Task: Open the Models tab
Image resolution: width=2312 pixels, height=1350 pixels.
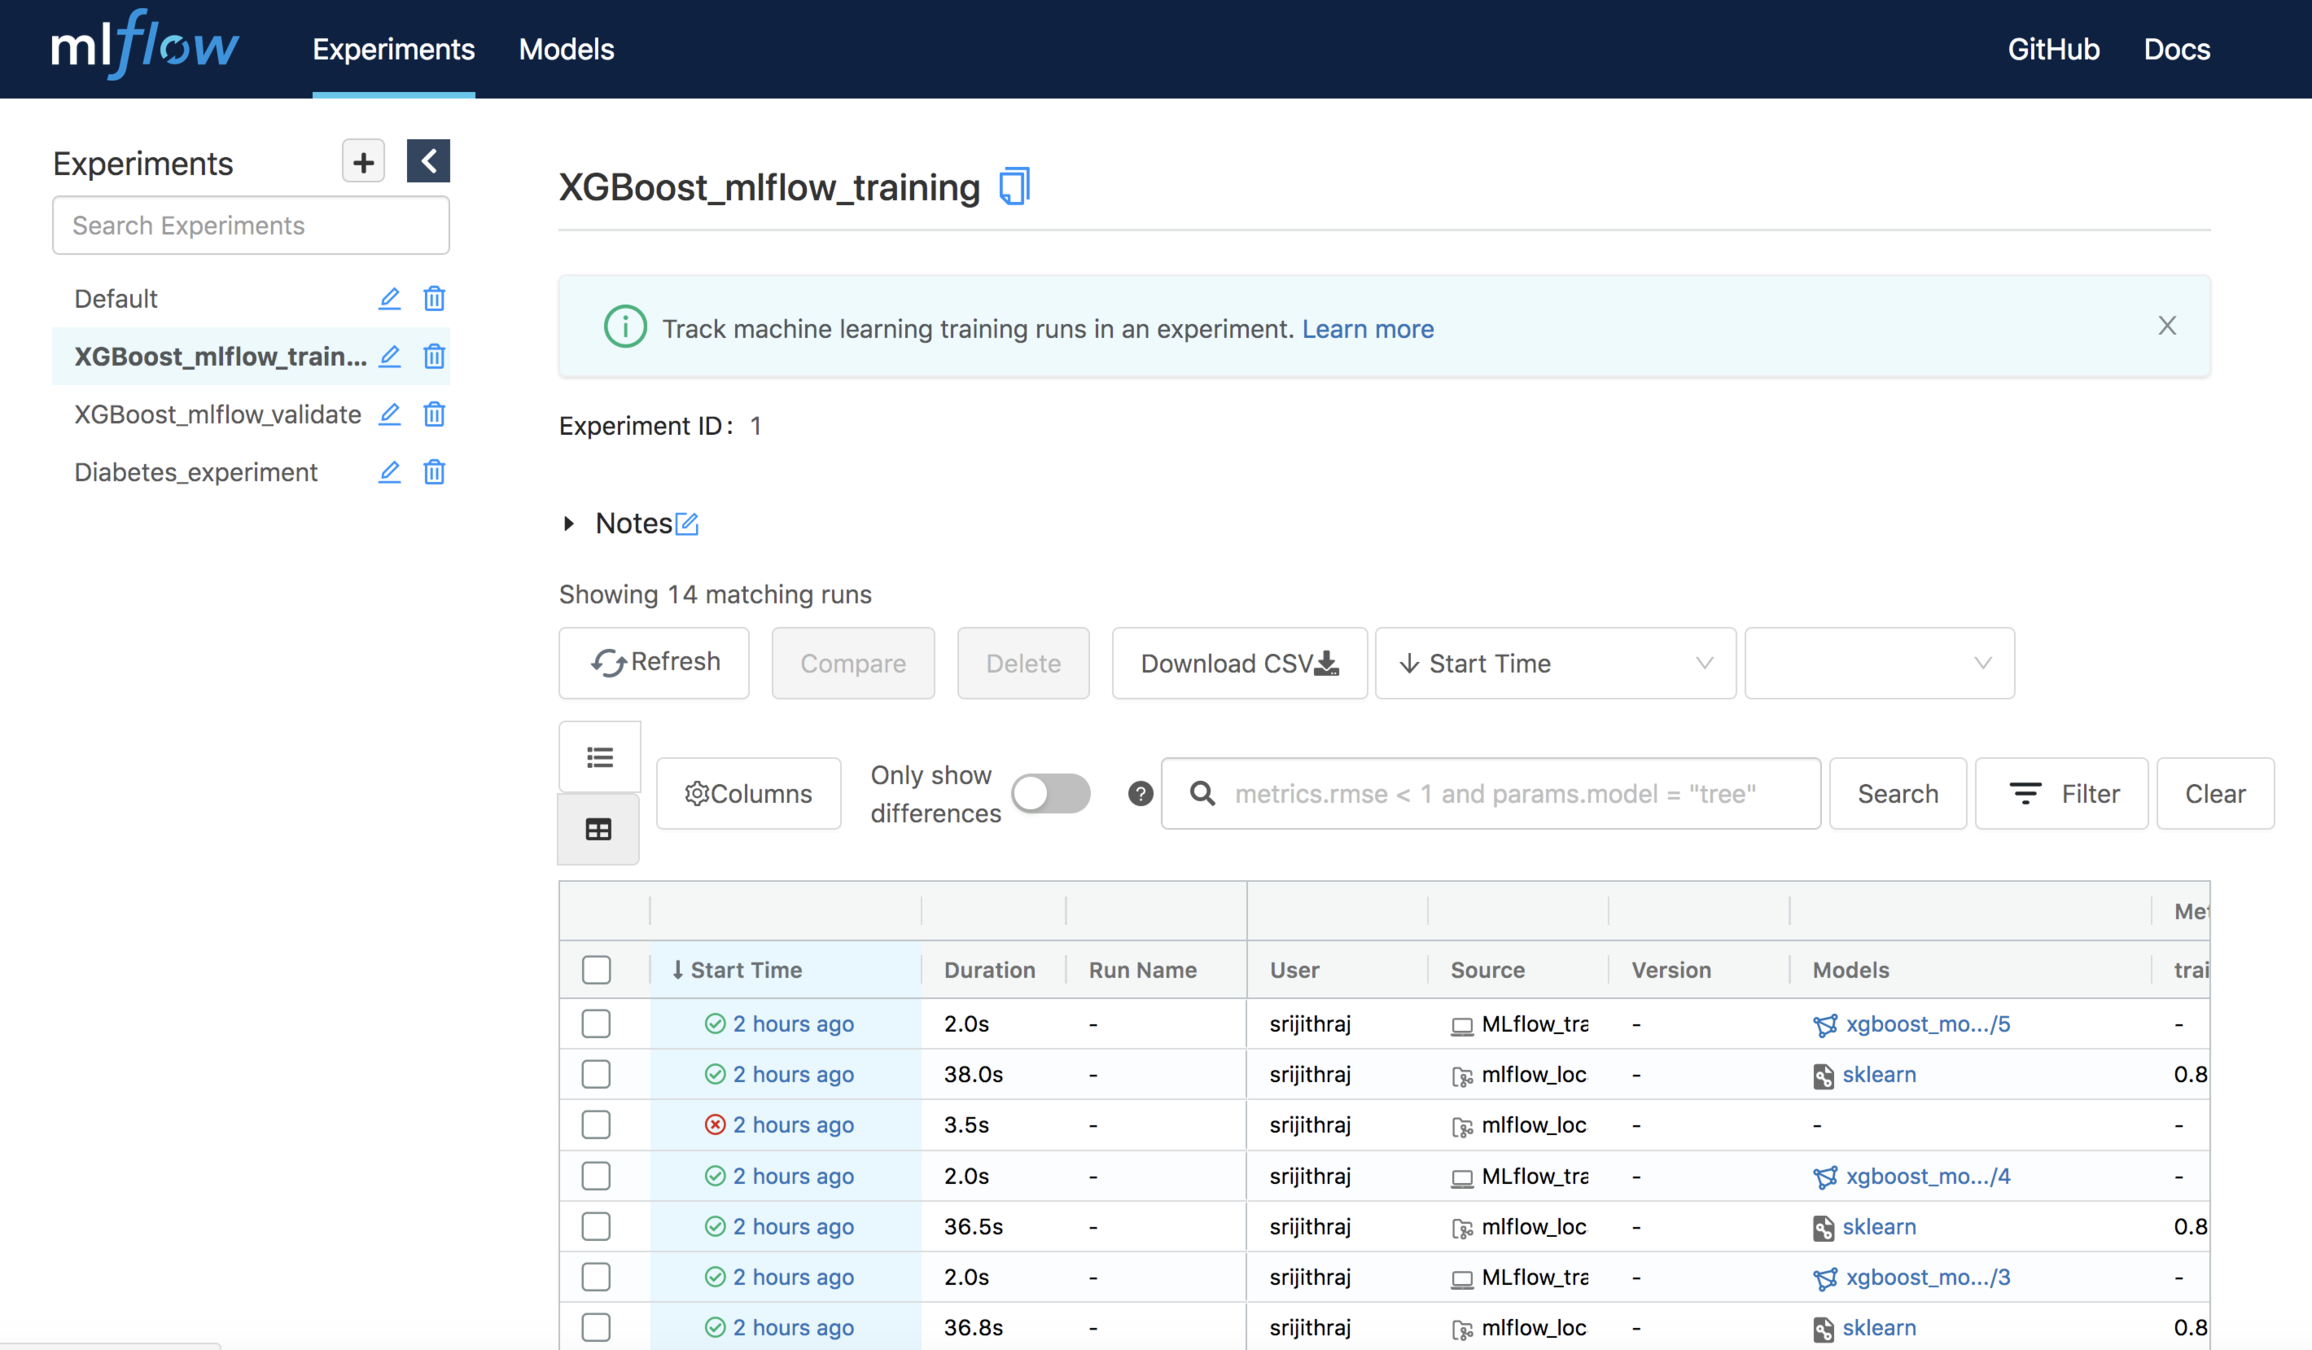Action: [x=566, y=49]
